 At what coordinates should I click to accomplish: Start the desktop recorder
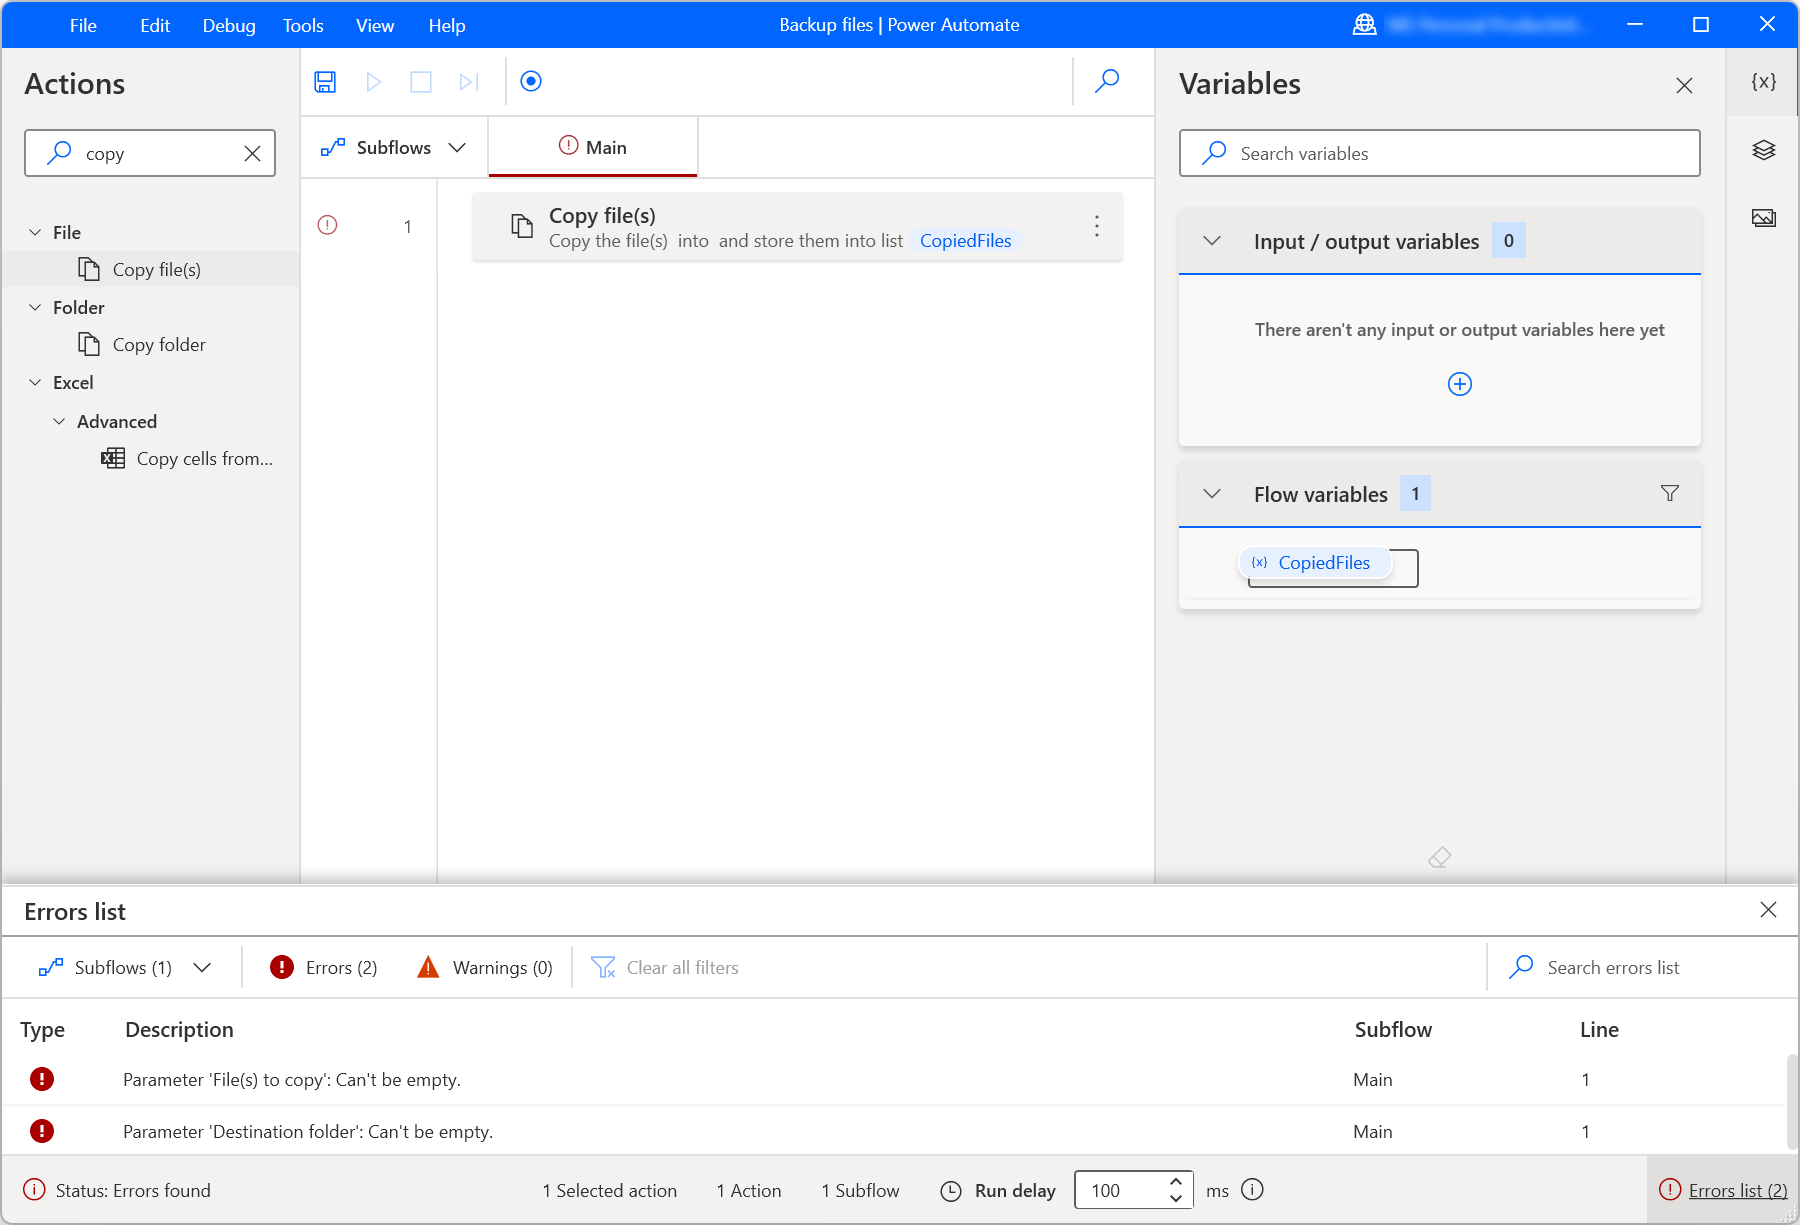[x=531, y=82]
